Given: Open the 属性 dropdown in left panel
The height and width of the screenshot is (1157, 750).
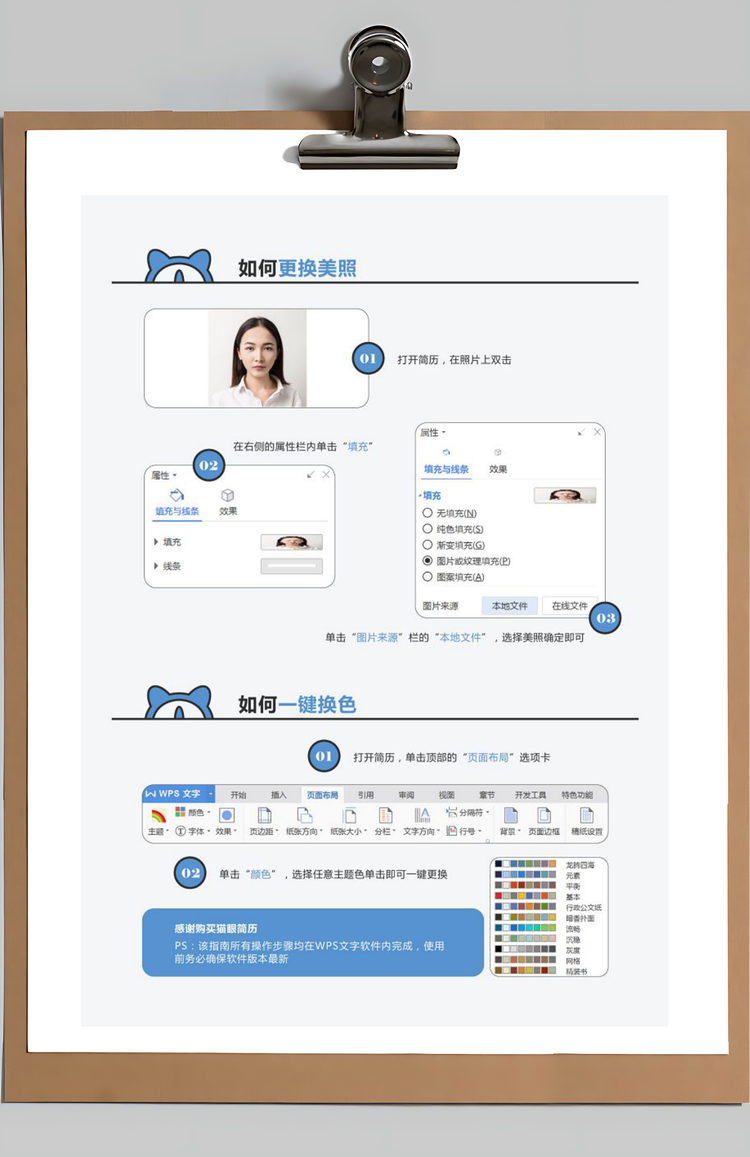Looking at the screenshot, I should point(164,475).
